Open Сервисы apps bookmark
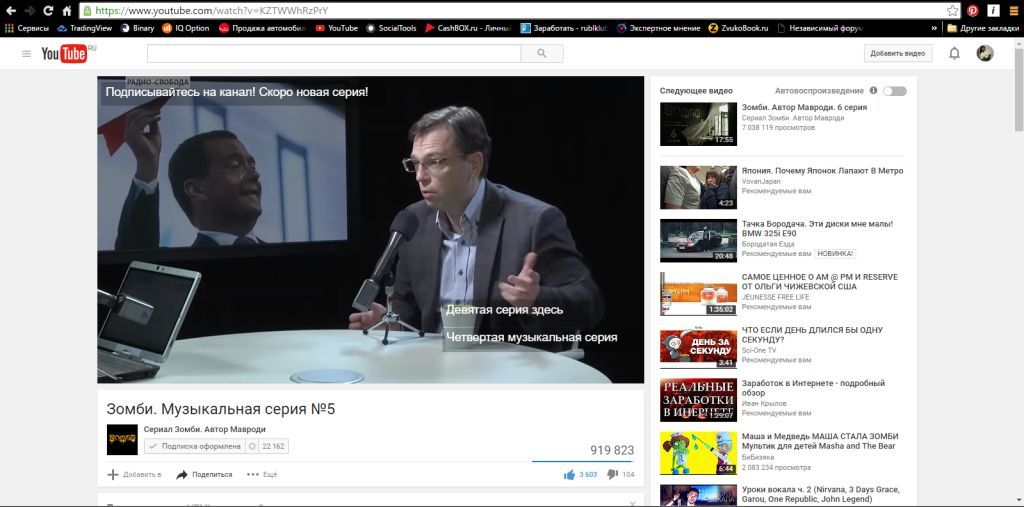1024x507 pixels. [27, 28]
